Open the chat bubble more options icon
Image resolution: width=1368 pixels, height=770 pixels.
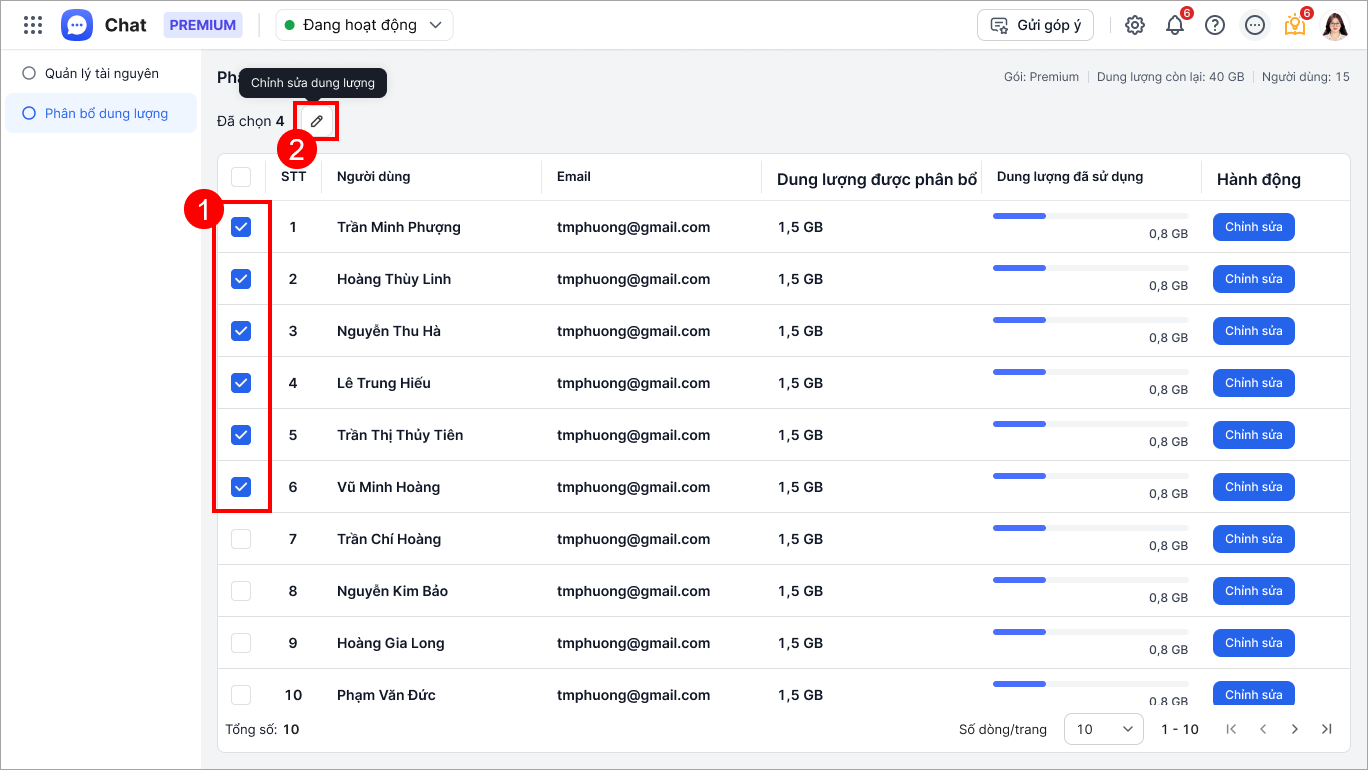(x=1255, y=25)
